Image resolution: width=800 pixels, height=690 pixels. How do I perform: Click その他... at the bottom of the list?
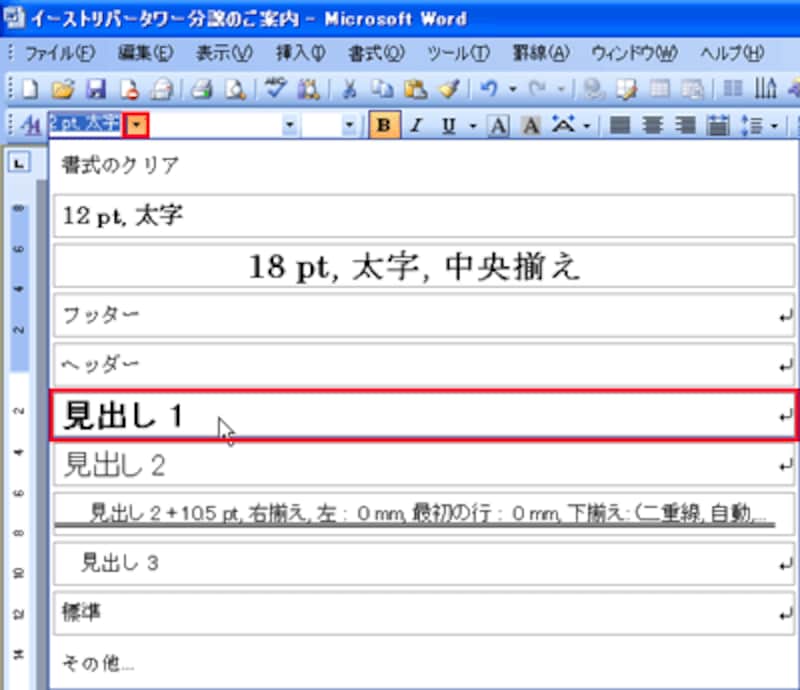pyautogui.click(x=98, y=661)
